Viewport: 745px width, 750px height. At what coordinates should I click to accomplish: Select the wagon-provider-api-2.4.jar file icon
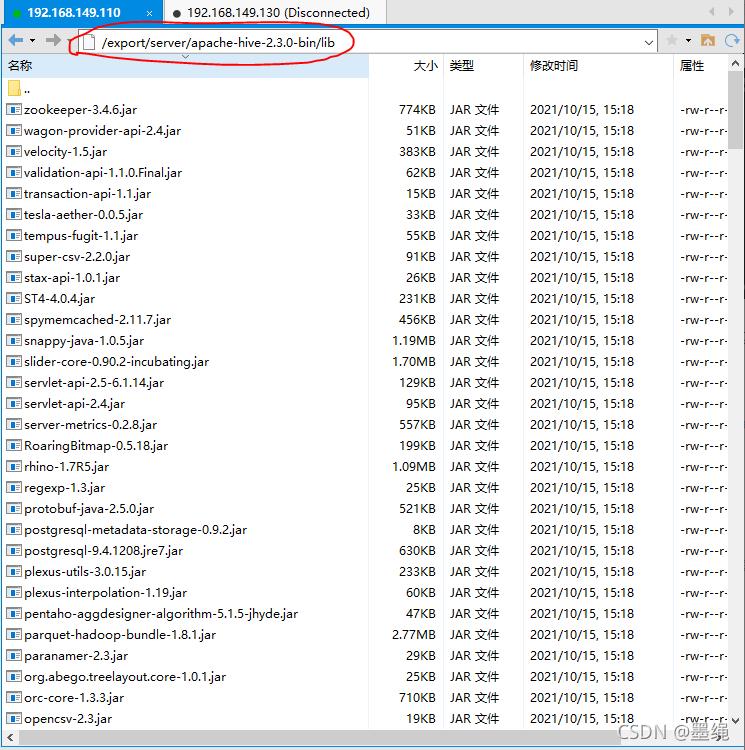tap(14, 131)
